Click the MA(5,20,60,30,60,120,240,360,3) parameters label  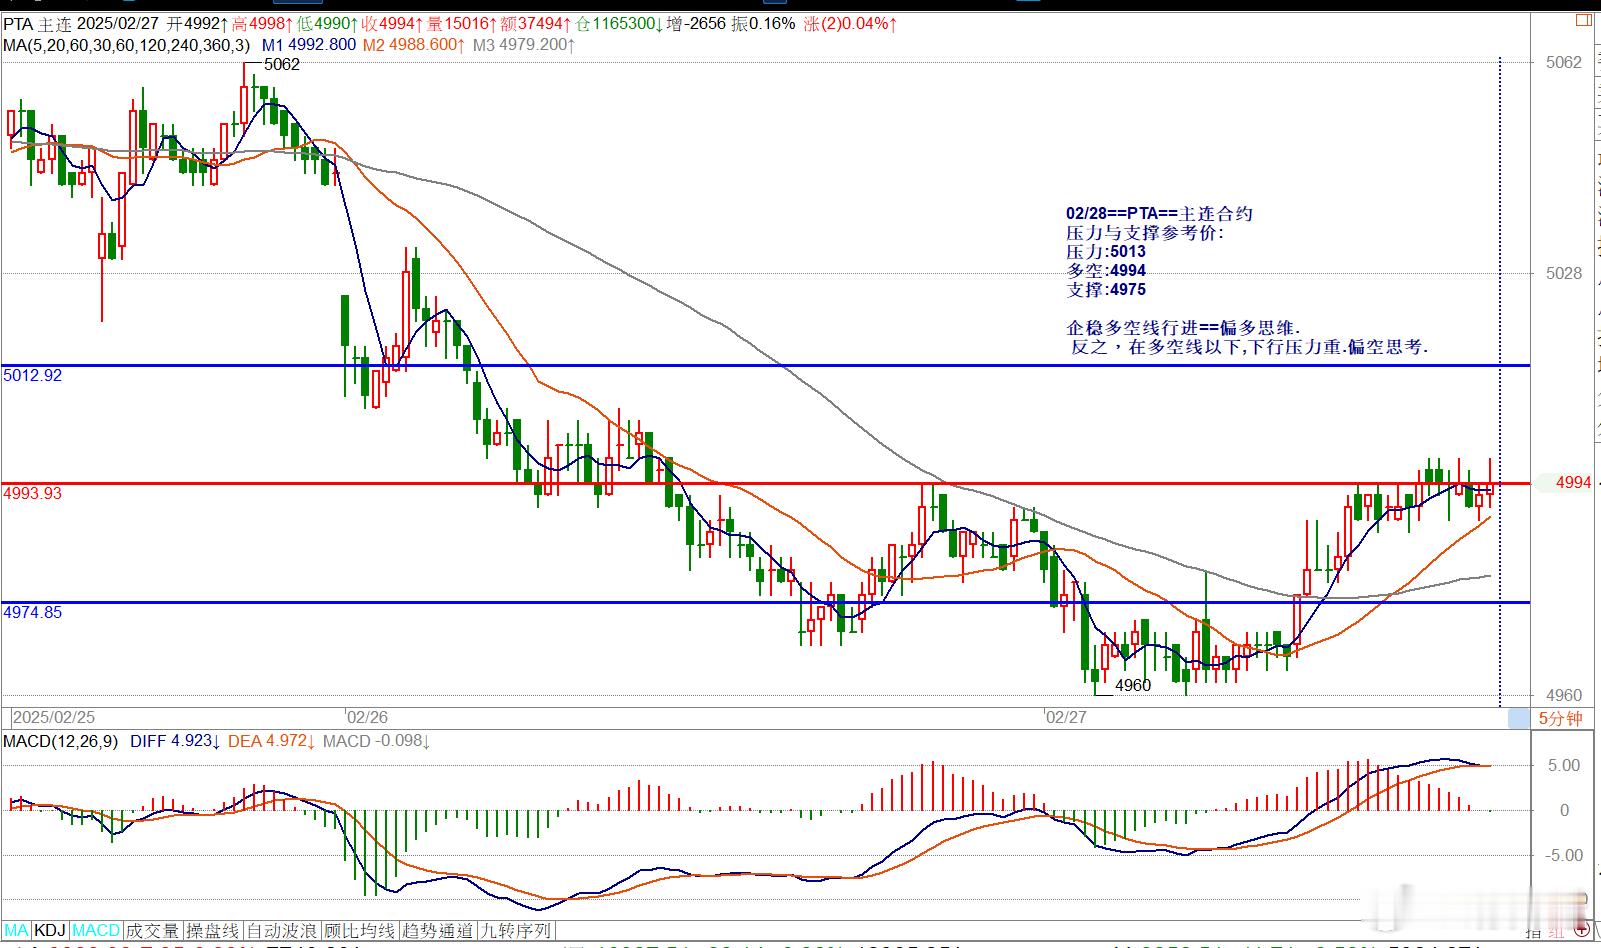pyautogui.click(x=126, y=45)
